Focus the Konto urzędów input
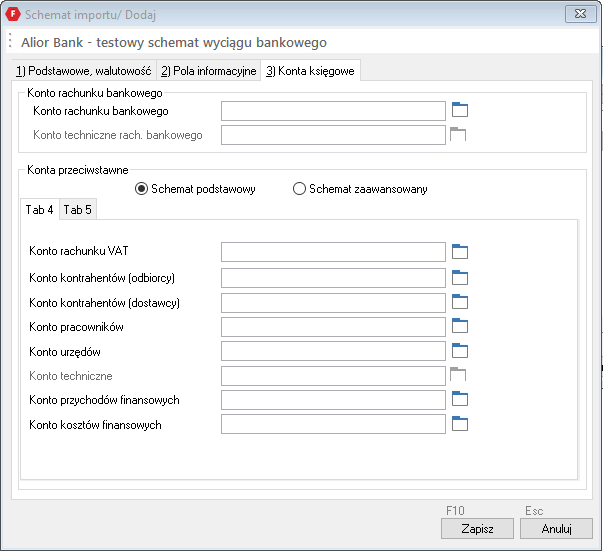This screenshot has height=551, width=603. point(333,351)
